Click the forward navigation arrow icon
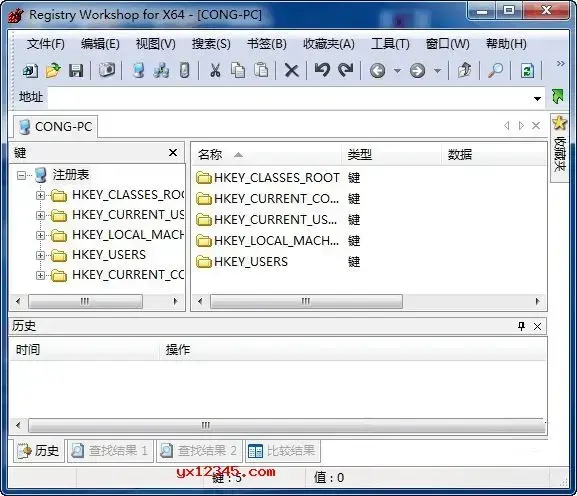Image resolution: width=577 pixels, height=496 pixels. (417, 70)
